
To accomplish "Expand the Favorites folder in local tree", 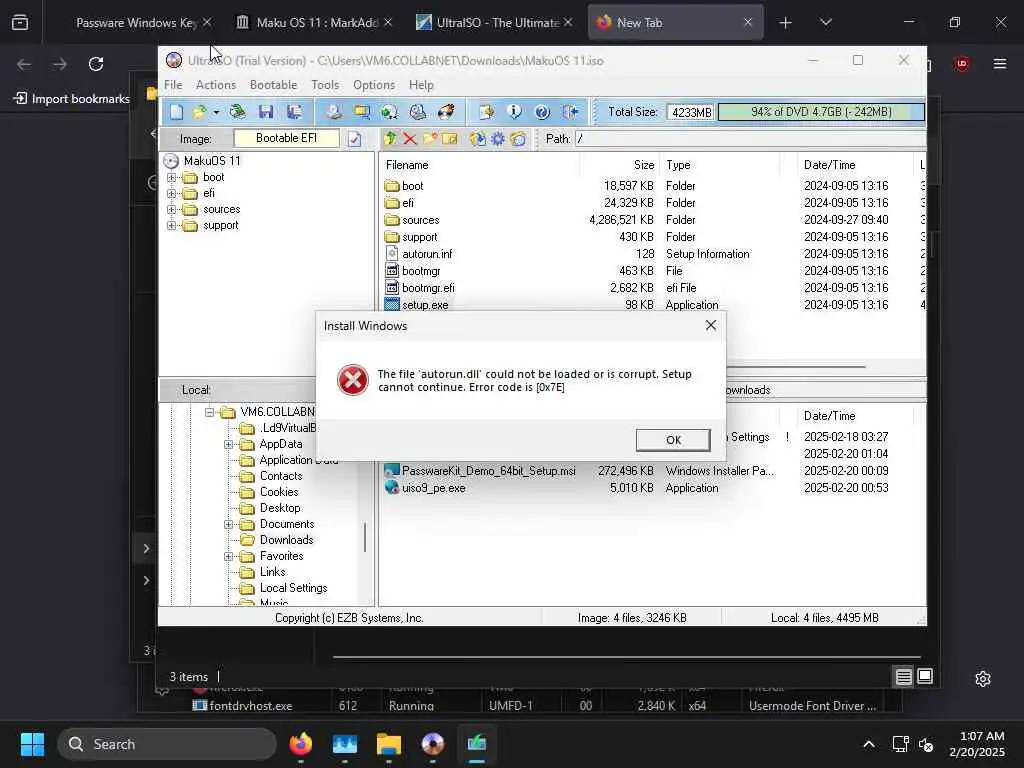I will (229, 556).
